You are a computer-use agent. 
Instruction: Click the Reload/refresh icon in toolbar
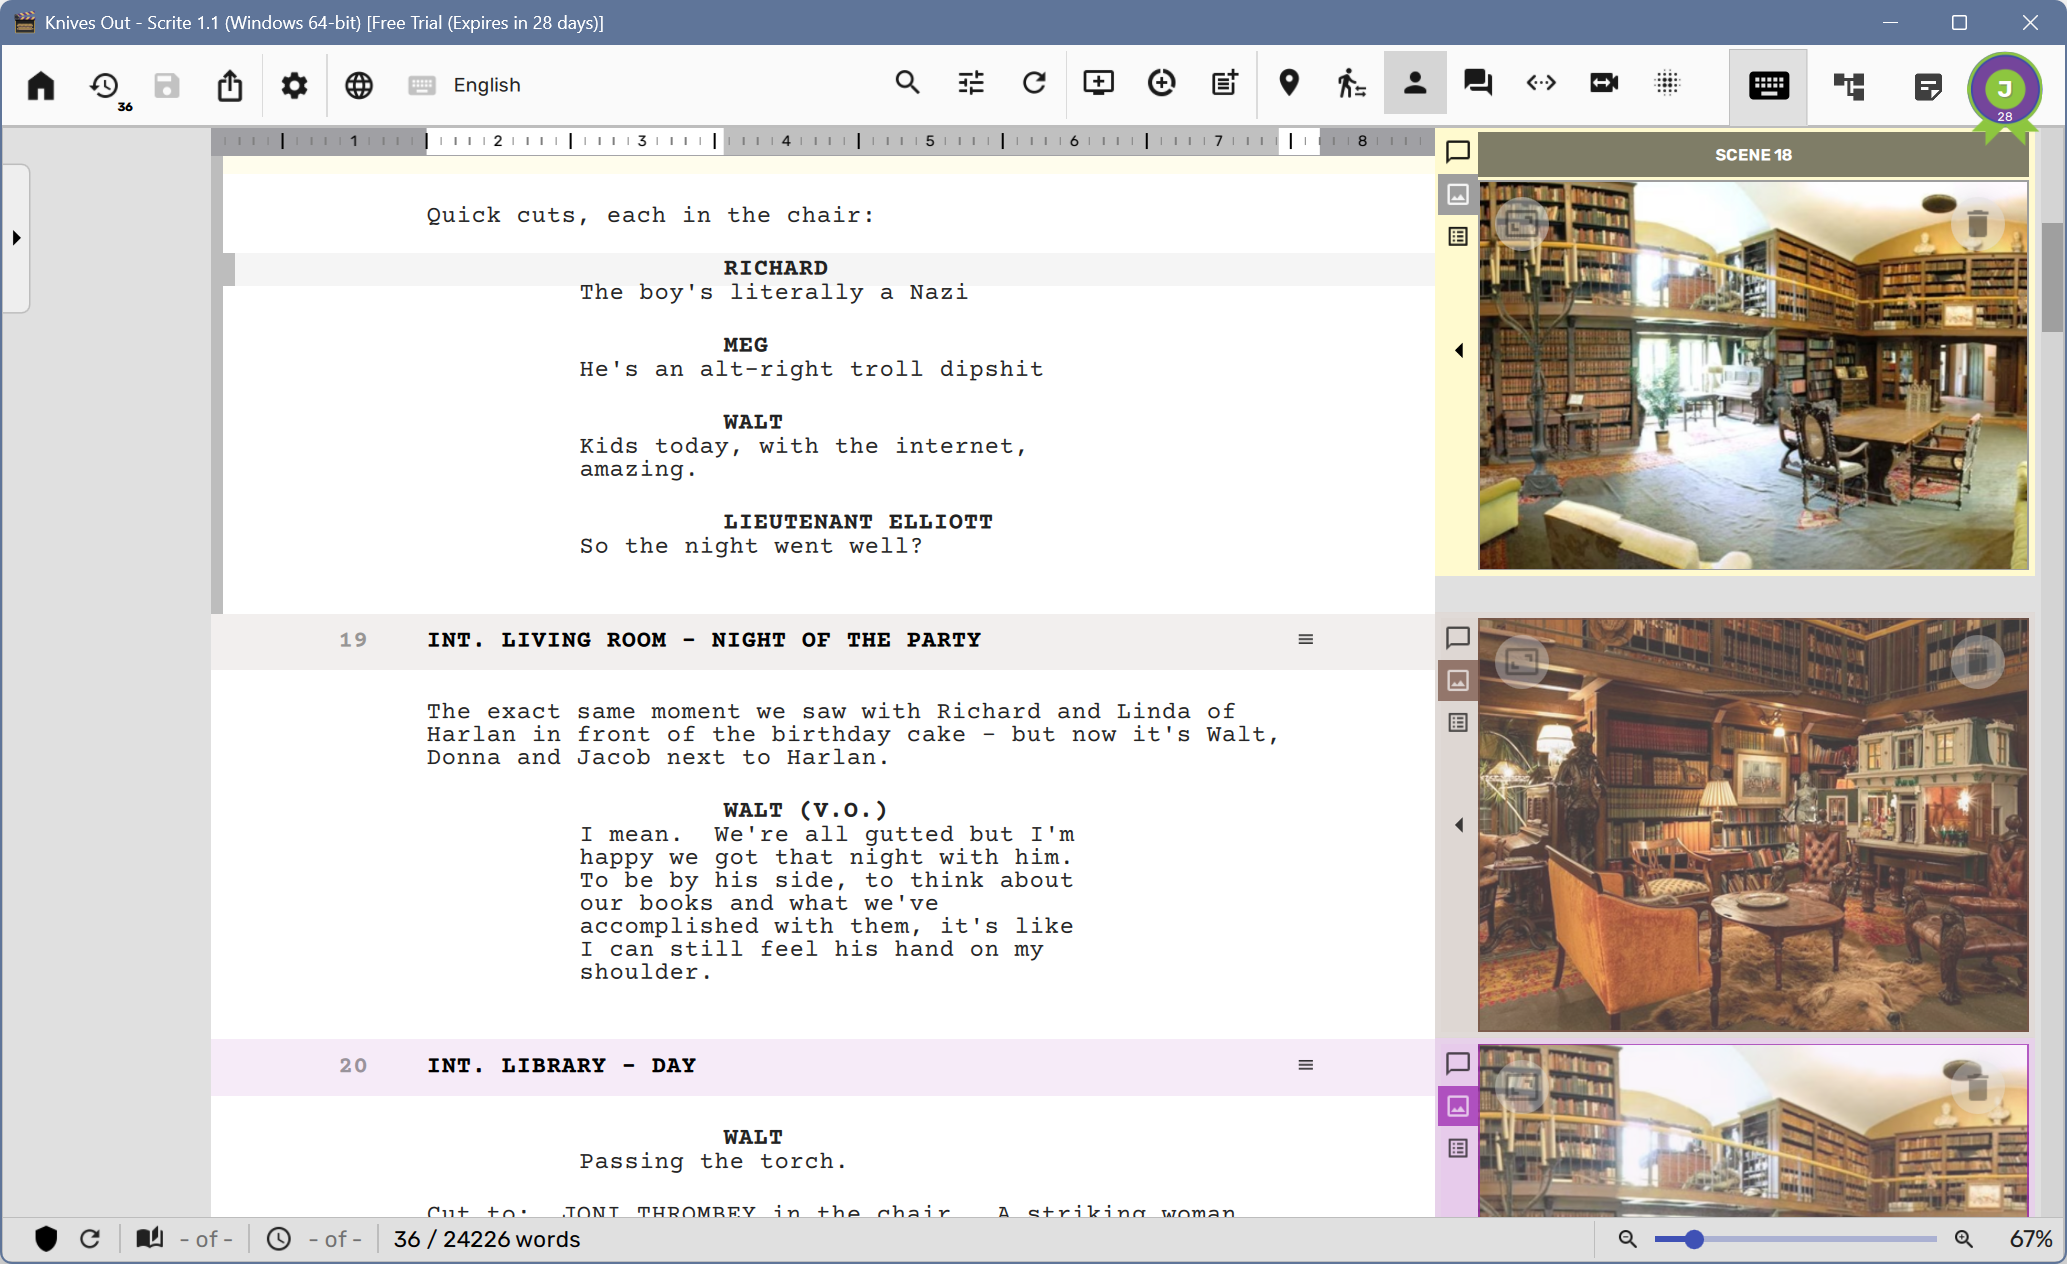tap(1034, 83)
